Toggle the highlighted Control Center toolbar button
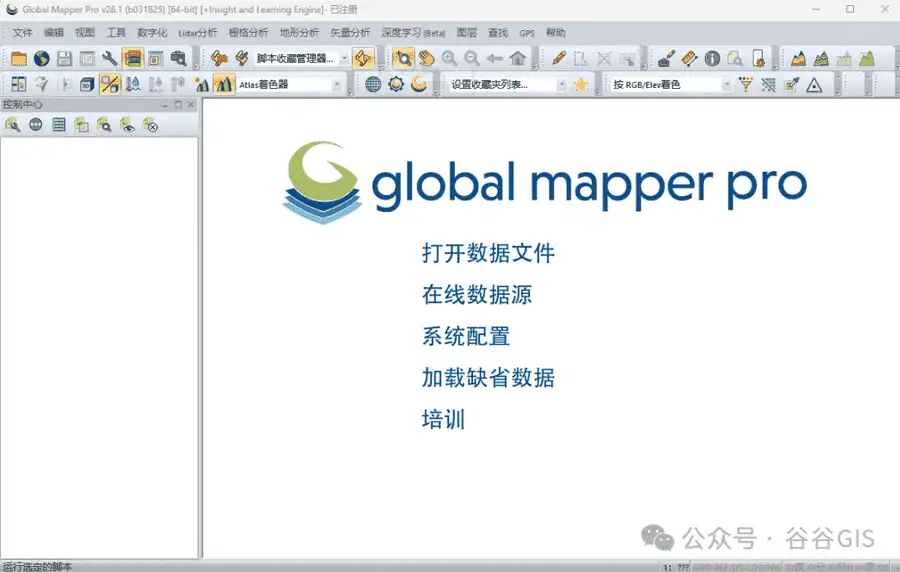Screen dimensions: 900x572 click(133, 58)
